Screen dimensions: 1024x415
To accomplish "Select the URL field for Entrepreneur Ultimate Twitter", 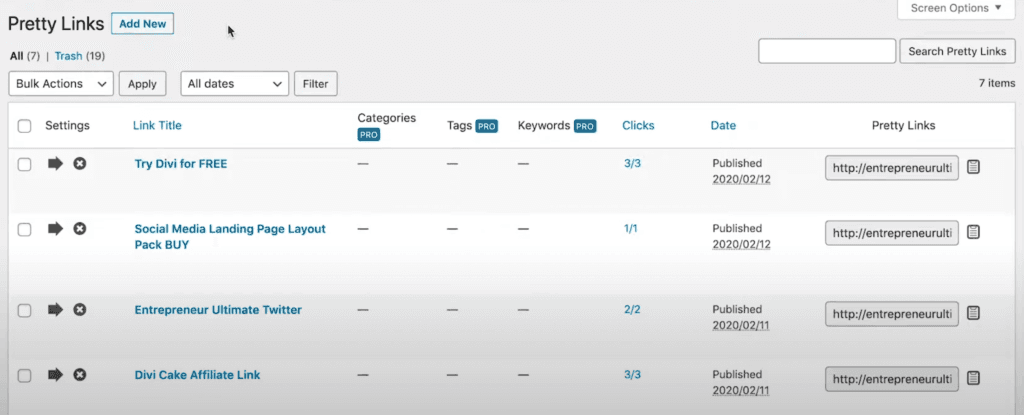I will point(892,314).
